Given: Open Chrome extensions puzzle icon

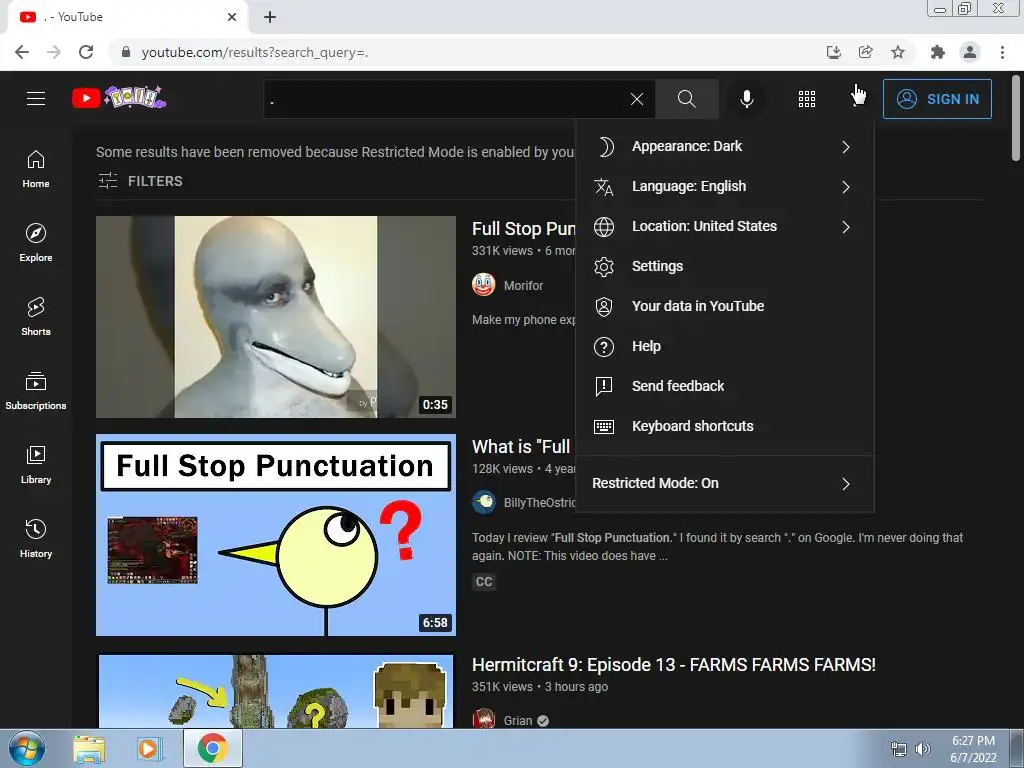Looking at the screenshot, I should (938, 52).
